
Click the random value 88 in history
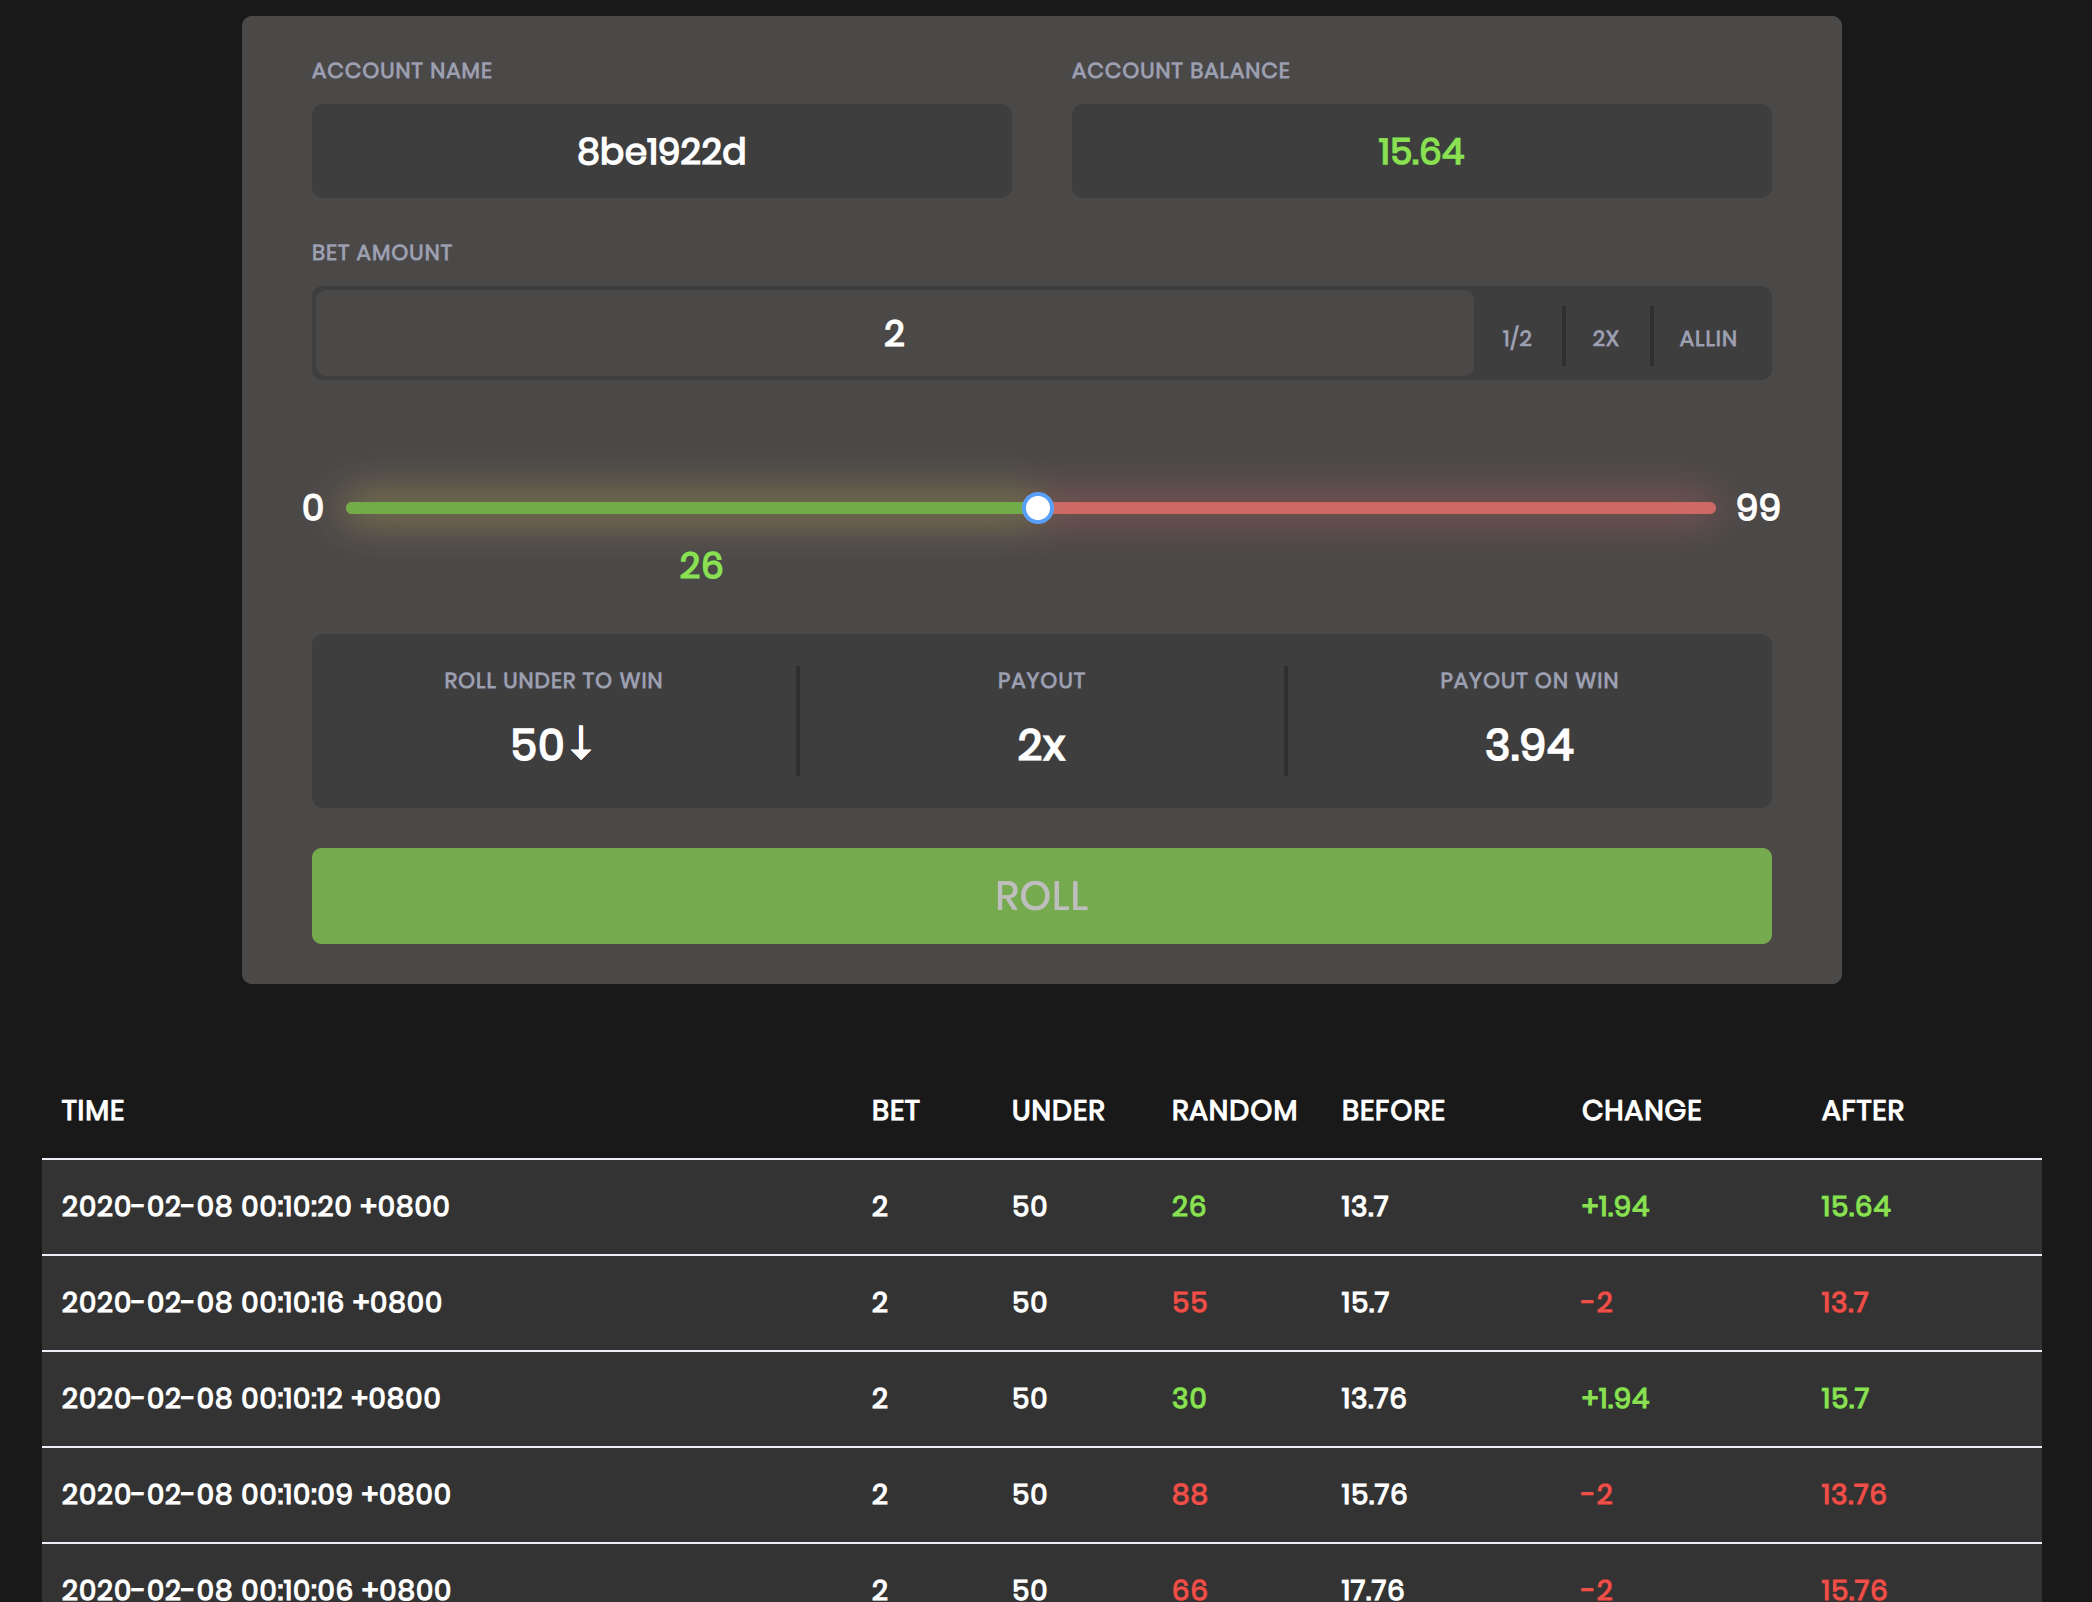coord(1189,1494)
